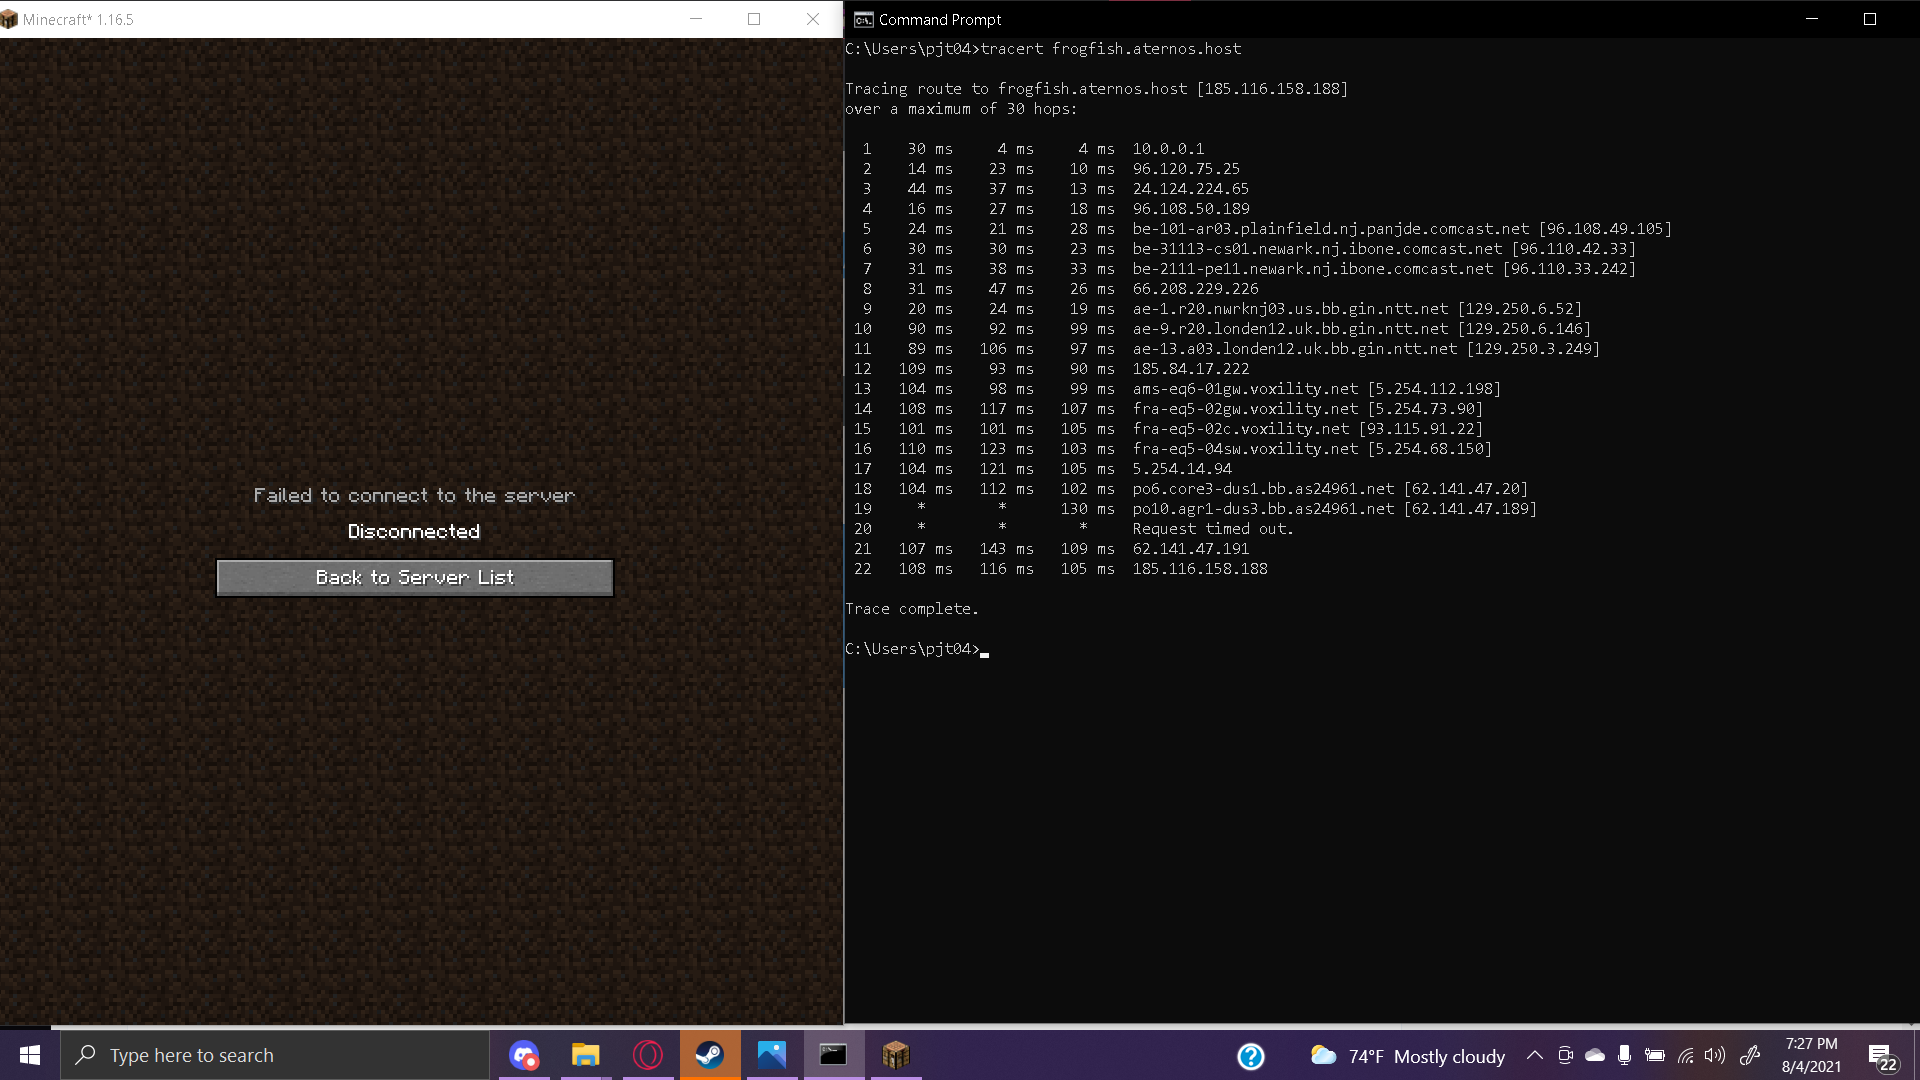1920x1080 pixels.
Task: Click hop 8 address 66.208.229.226
Action: pyautogui.click(x=1195, y=288)
